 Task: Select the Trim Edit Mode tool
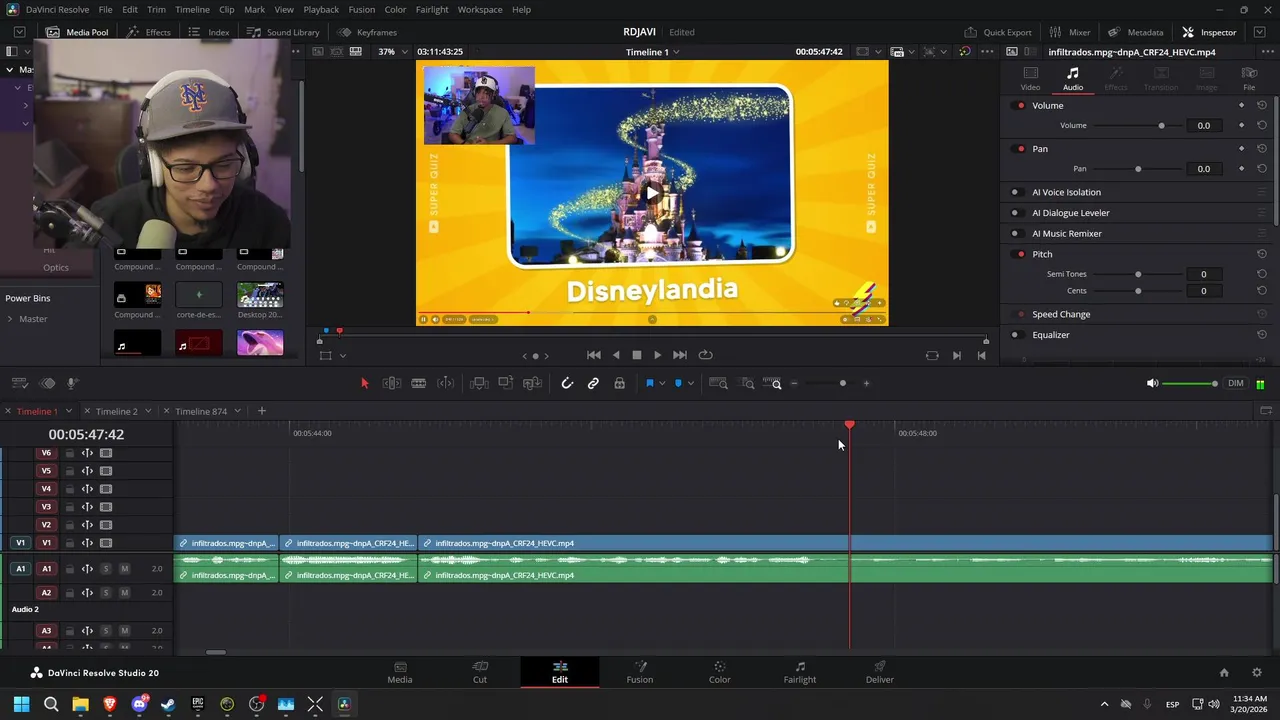392,383
